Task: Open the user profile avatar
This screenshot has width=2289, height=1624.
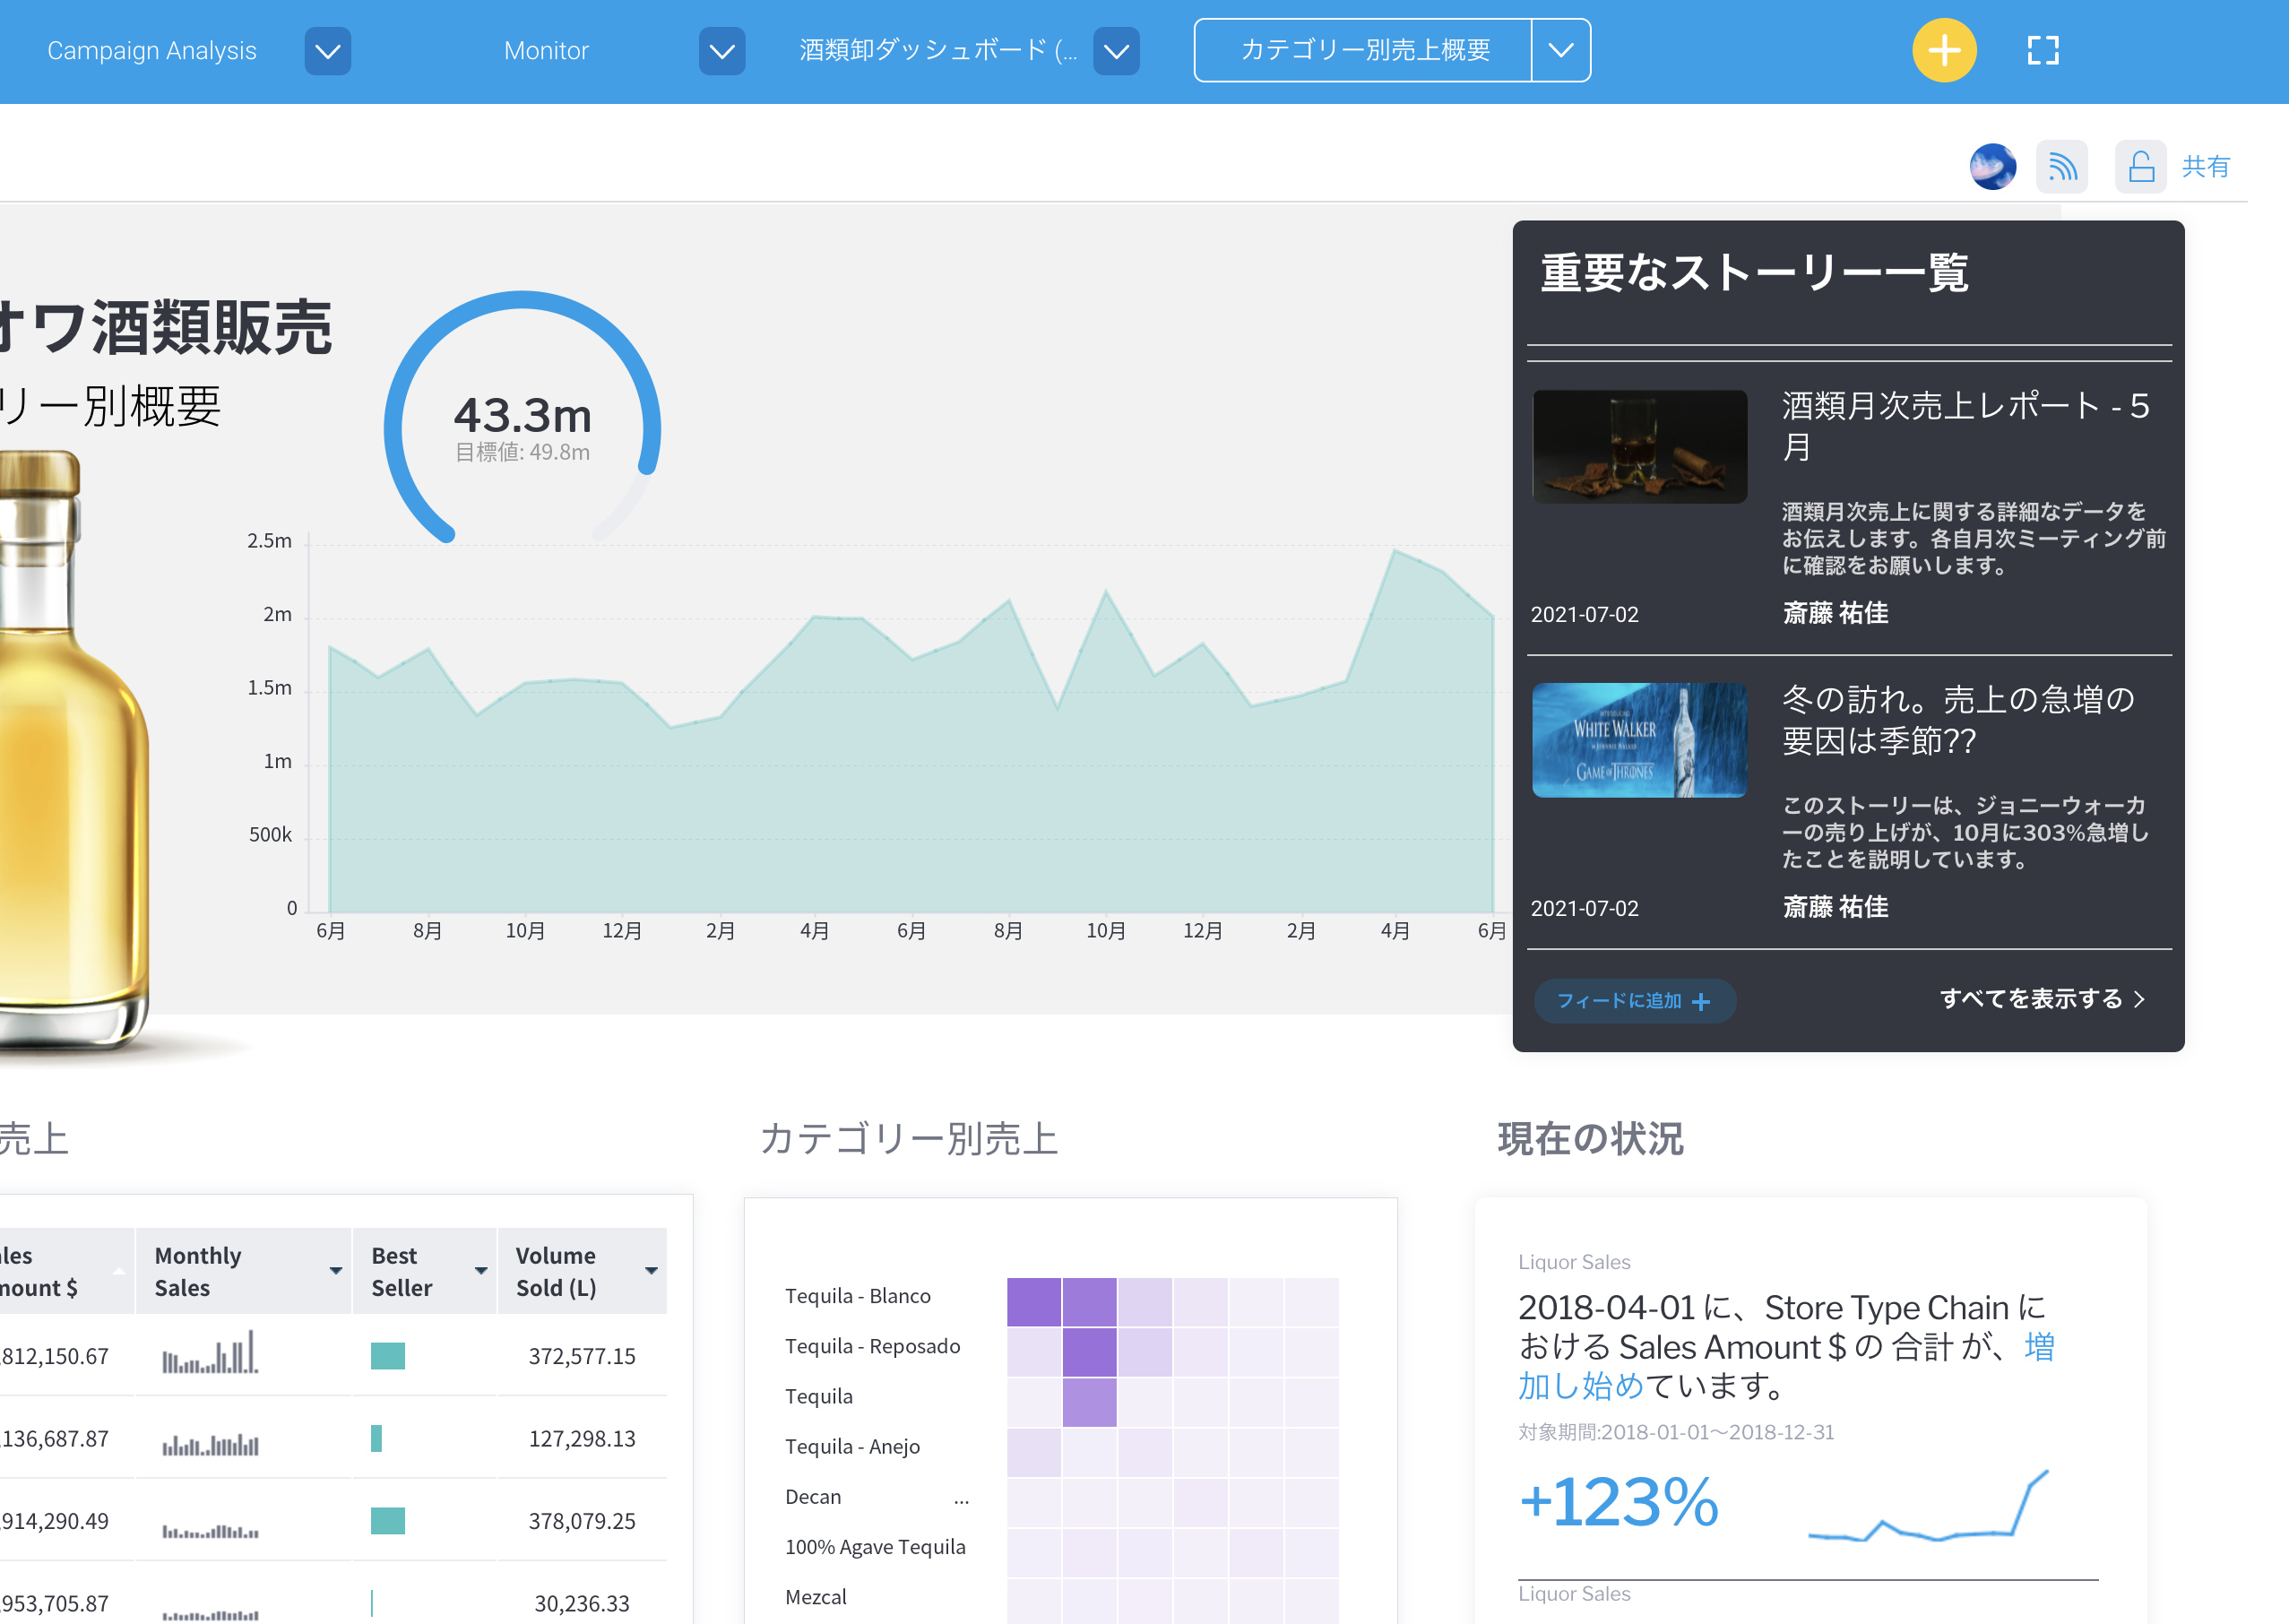Action: [x=1992, y=166]
